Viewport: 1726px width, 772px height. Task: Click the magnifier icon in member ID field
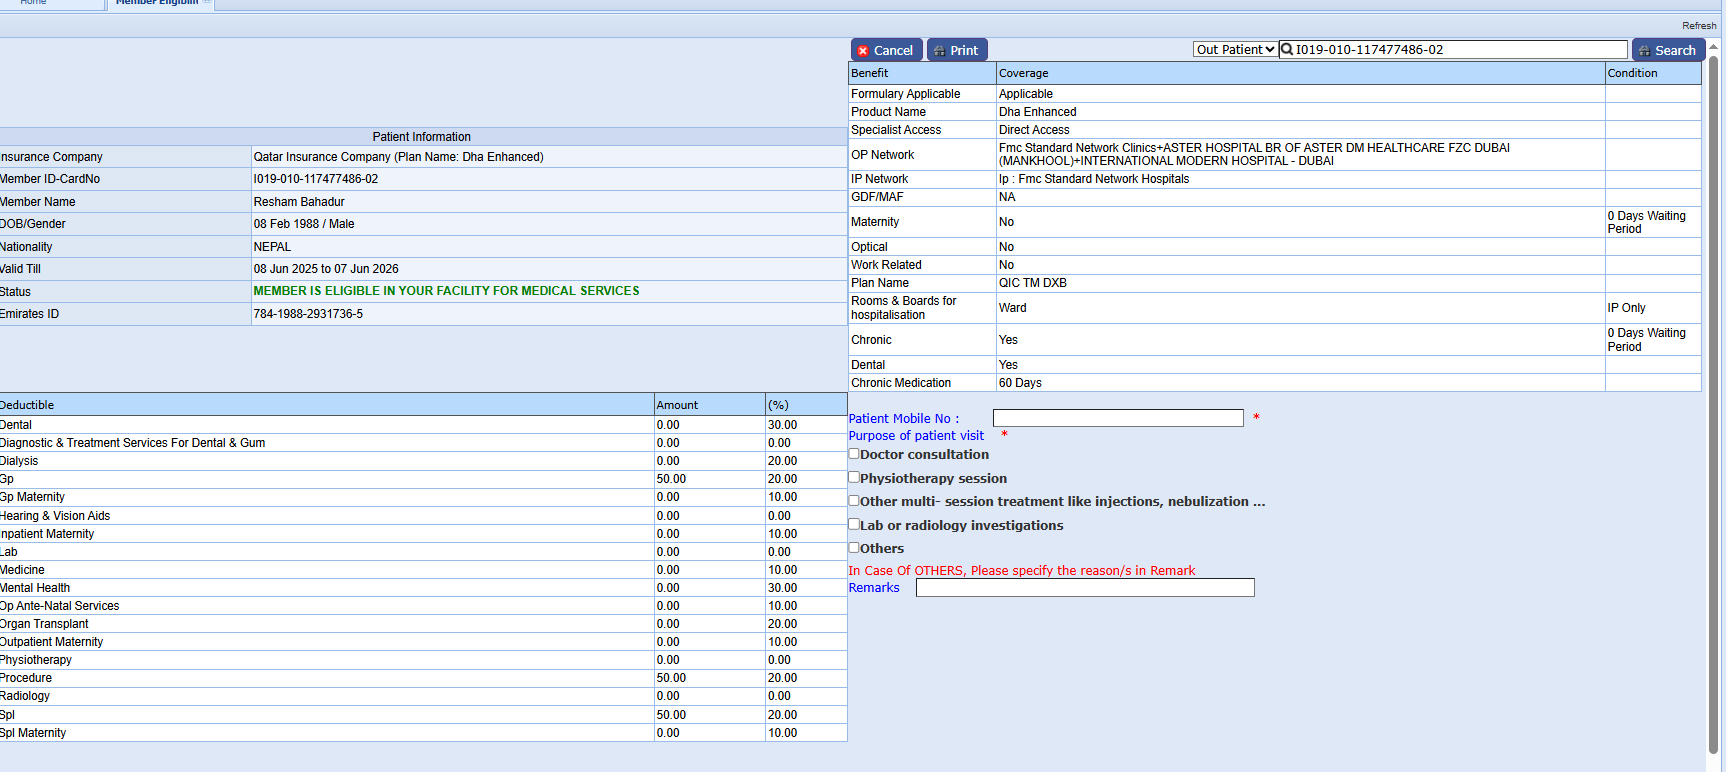[1287, 49]
